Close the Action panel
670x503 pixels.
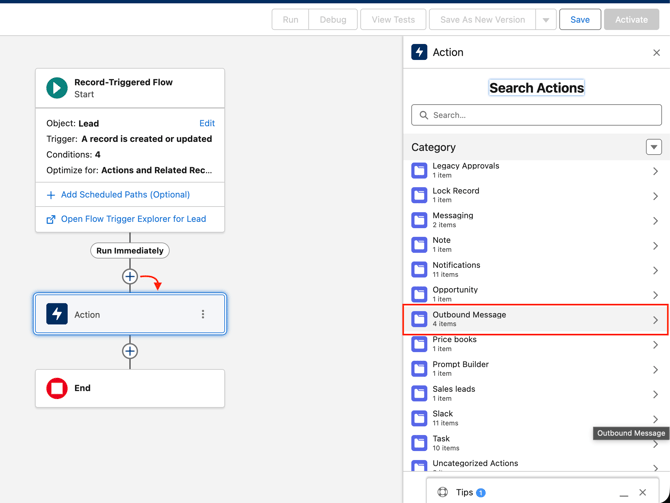pos(656,53)
